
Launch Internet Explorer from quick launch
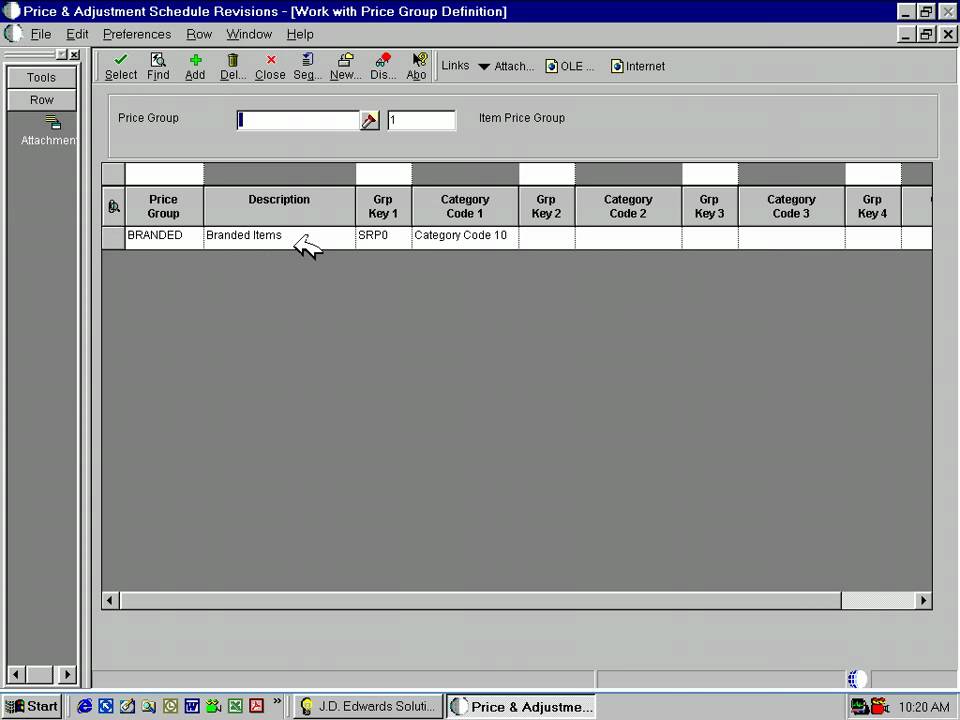[x=84, y=706]
